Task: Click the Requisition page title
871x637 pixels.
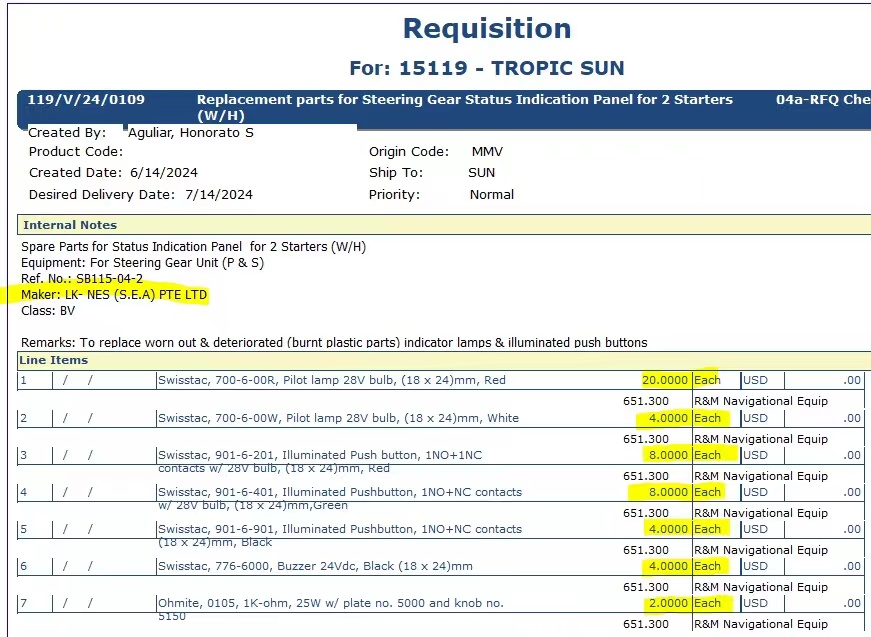Action: point(487,28)
